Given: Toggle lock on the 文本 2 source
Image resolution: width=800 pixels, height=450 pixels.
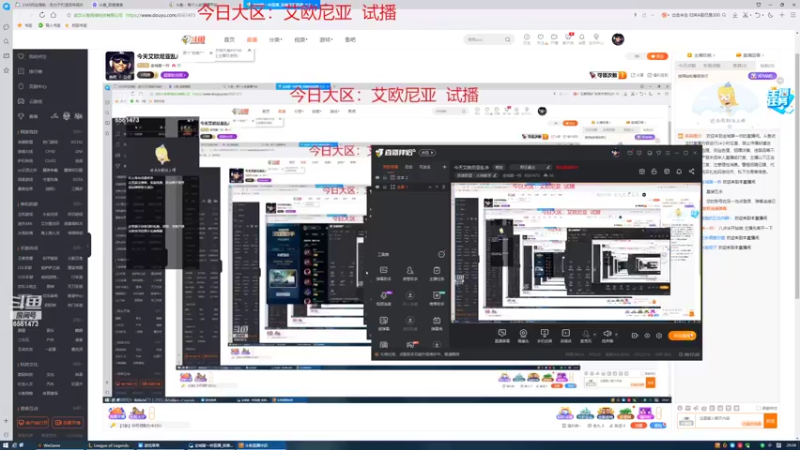Looking at the screenshot, I should 385,178.
